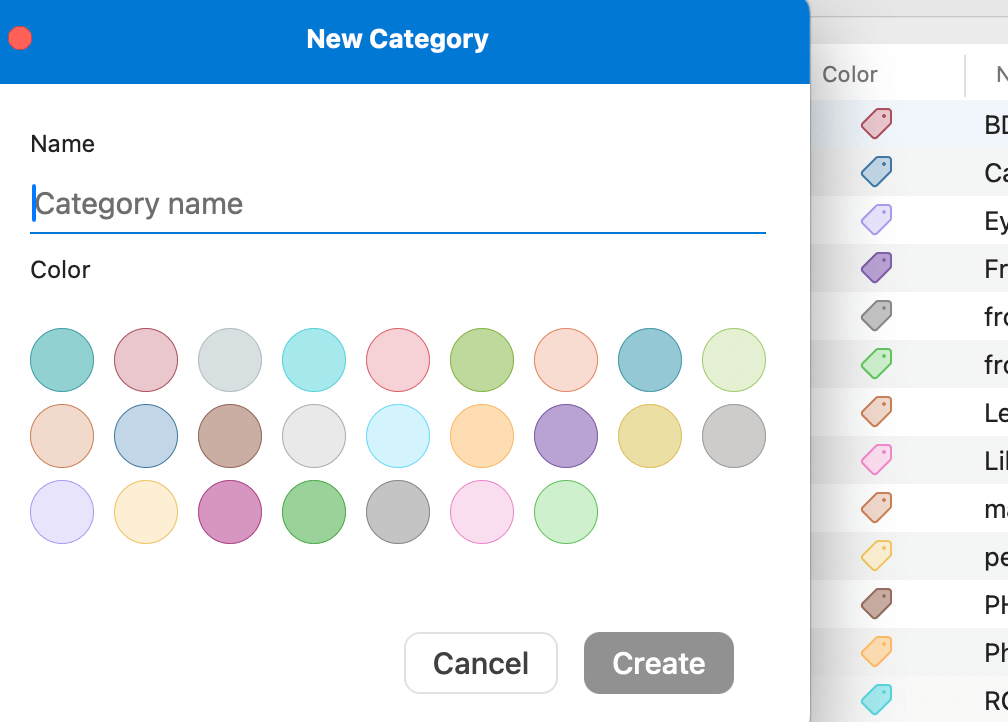Click the orange tag icon in categories list
Screen dimensions: 1008x722
(x=877, y=651)
